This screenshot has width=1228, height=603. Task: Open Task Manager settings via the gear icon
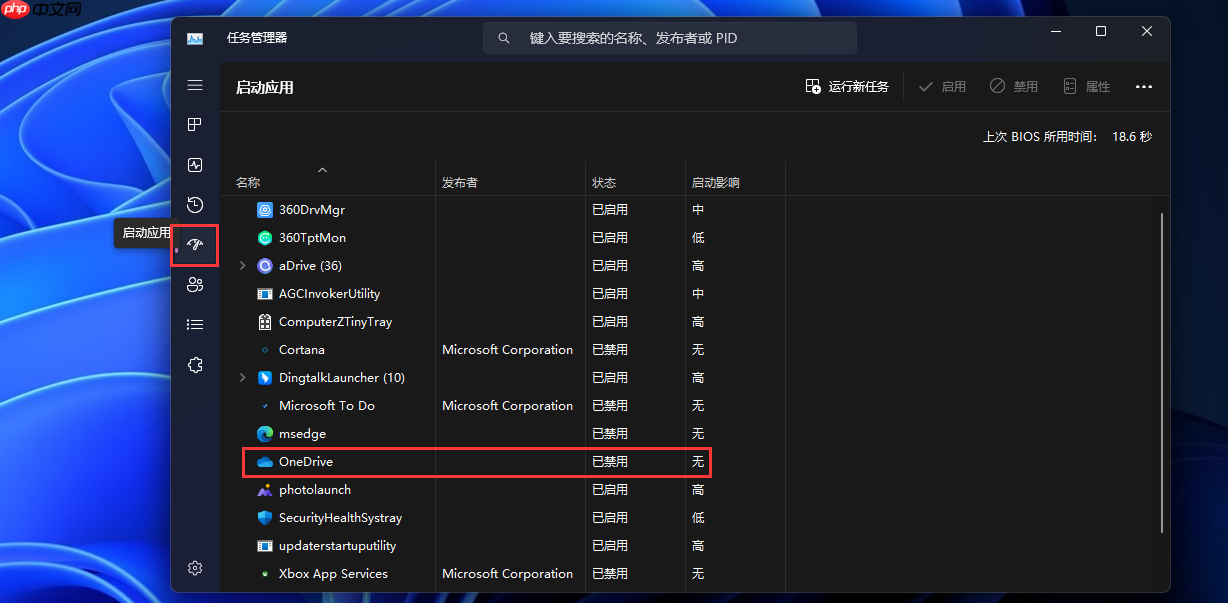pyautogui.click(x=195, y=567)
